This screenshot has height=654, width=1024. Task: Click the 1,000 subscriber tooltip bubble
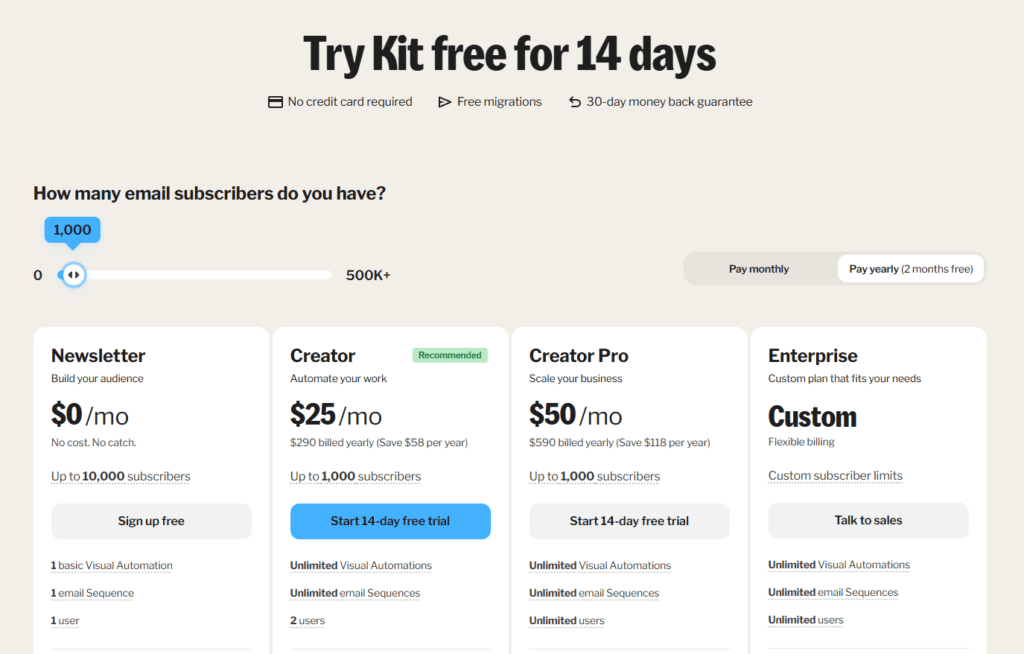point(72,230)
